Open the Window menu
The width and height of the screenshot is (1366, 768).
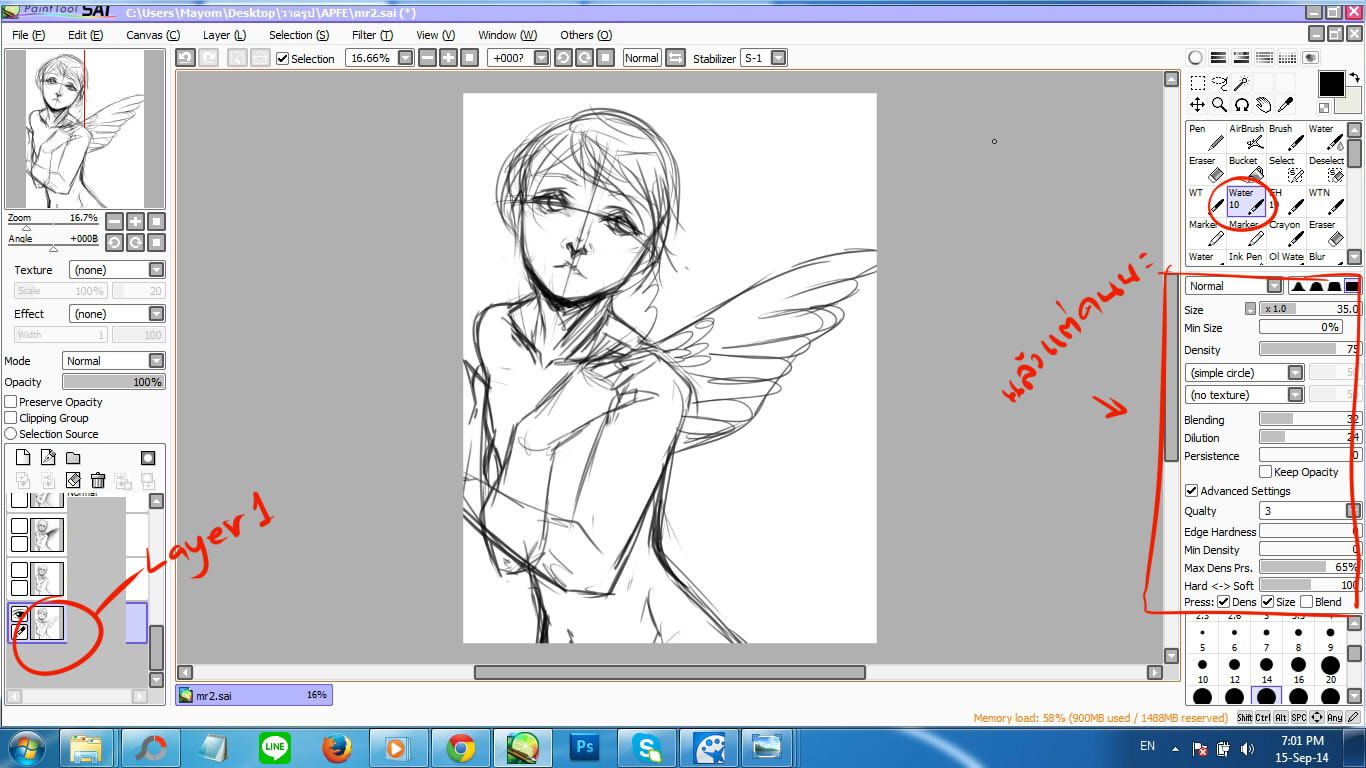point(507,35)
